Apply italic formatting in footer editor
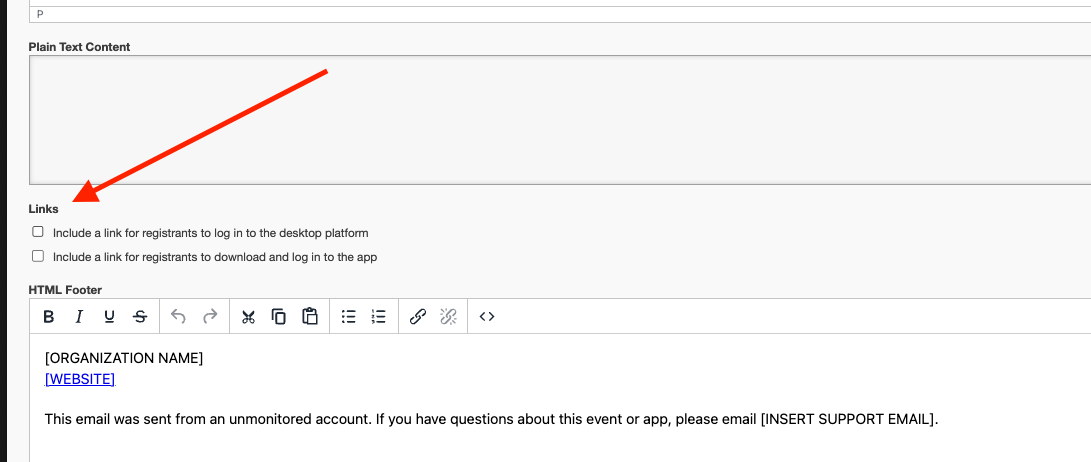This screenshot has height=462, width=1091. tap(78, 317)
